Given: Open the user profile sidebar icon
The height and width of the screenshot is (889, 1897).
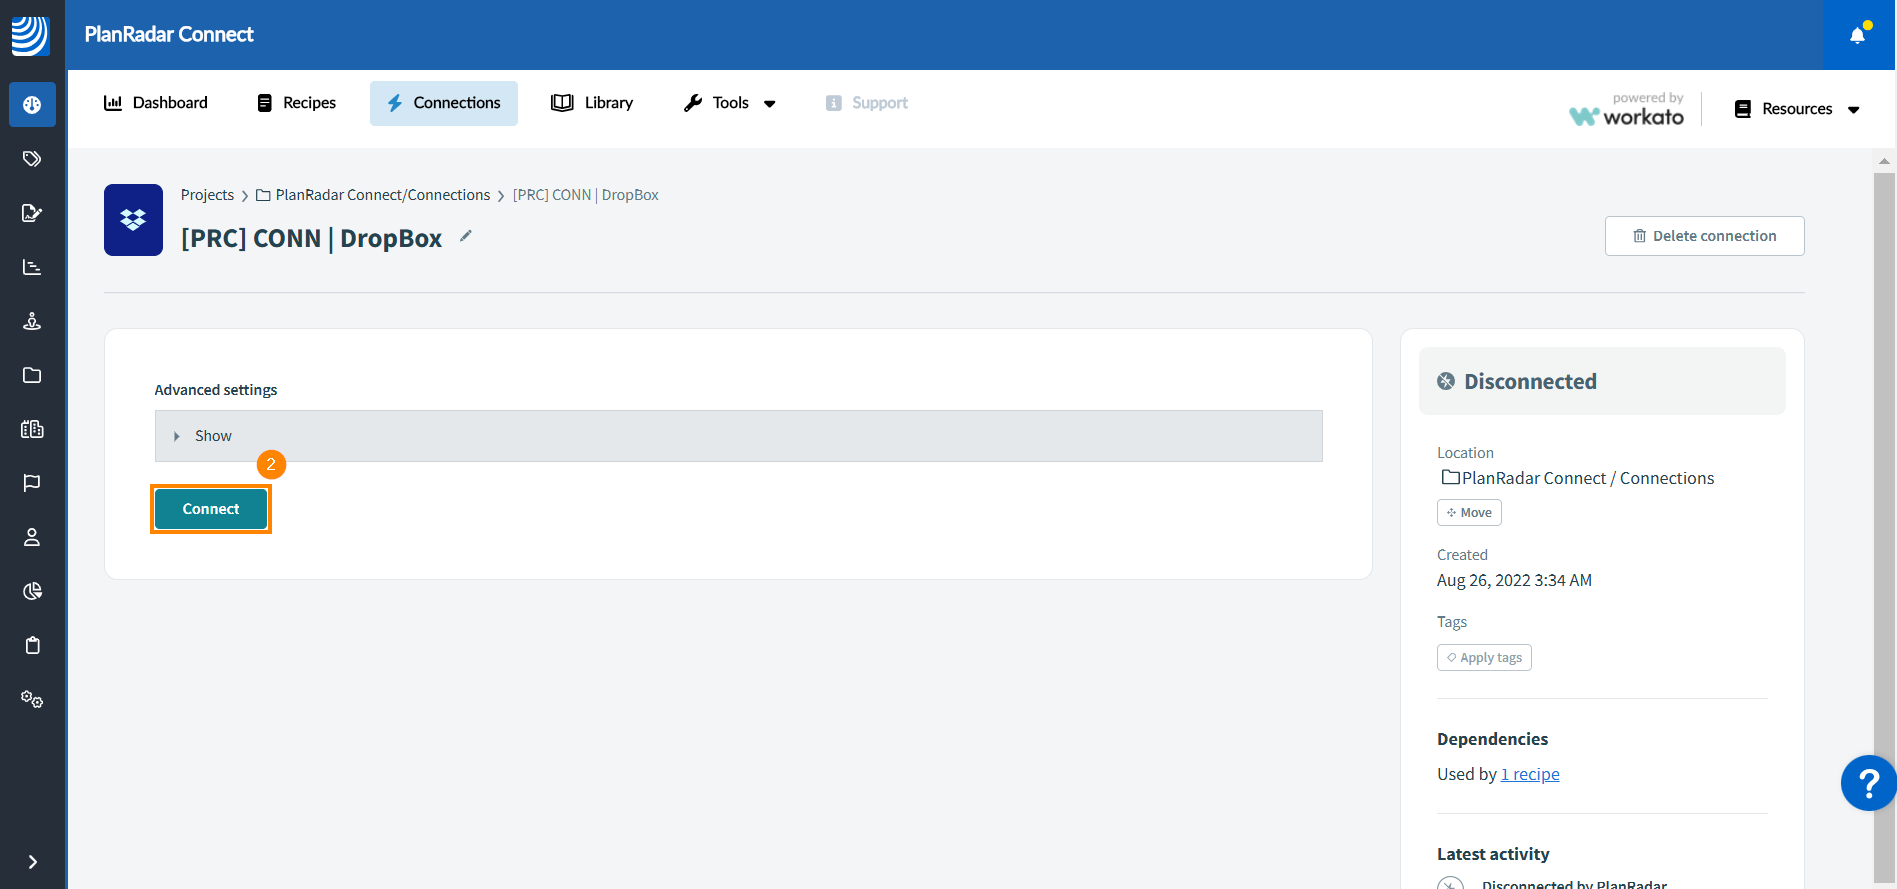Looking at the screenshot, I should point(32,537).
